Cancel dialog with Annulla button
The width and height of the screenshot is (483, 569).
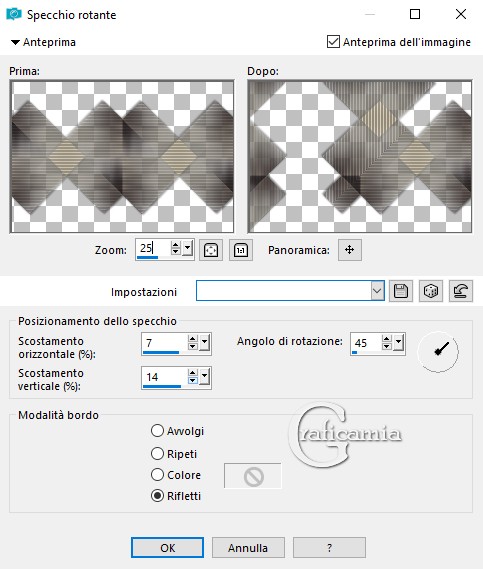click(248, 547)
